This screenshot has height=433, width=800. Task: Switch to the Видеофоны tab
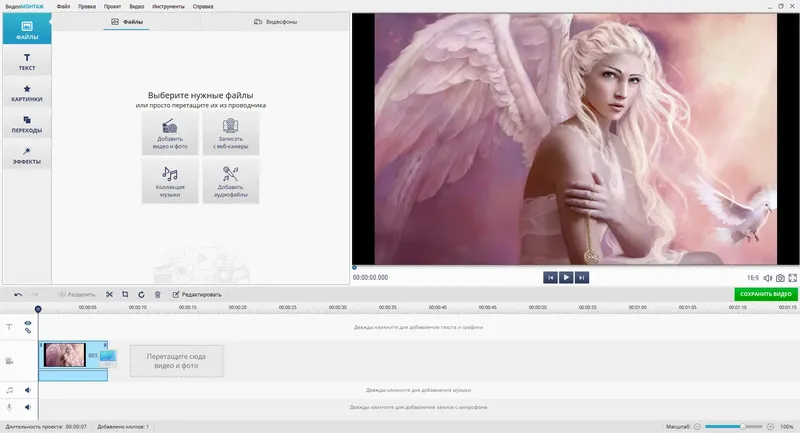(275, 22)
